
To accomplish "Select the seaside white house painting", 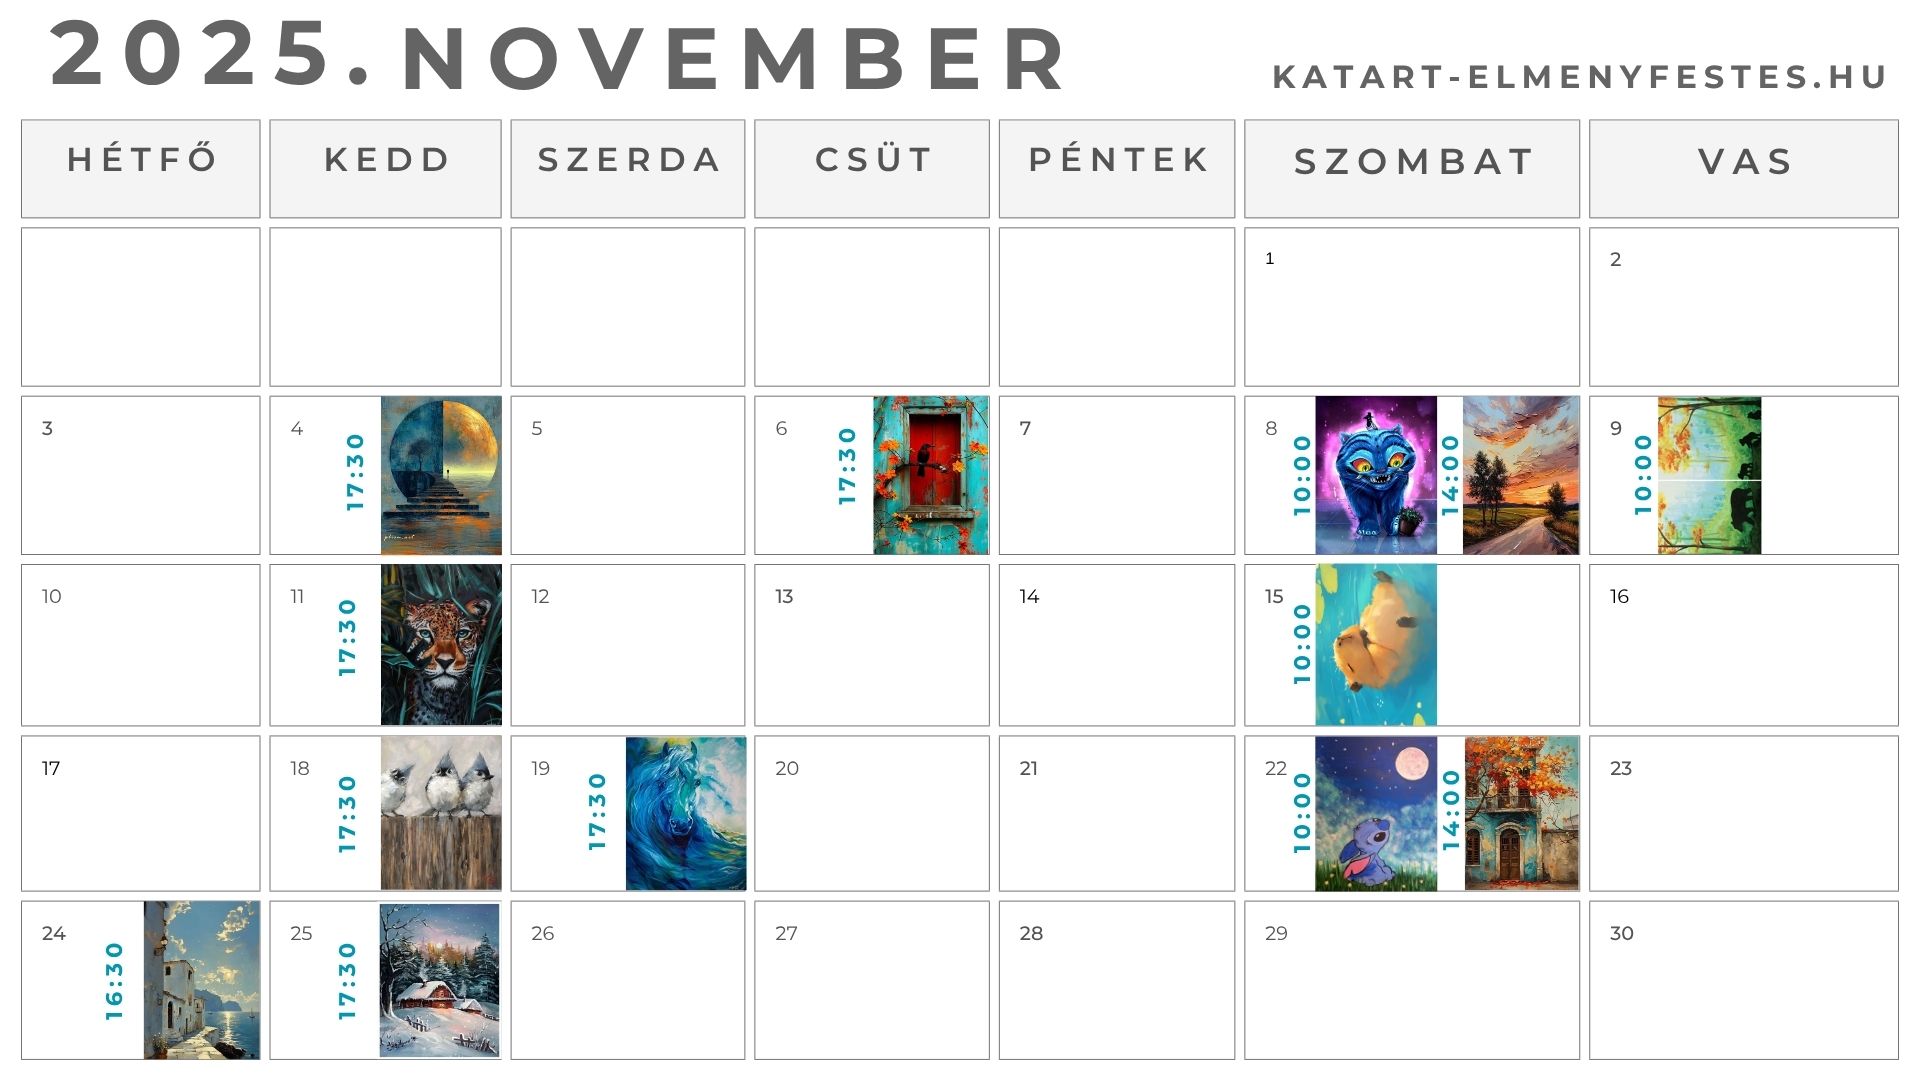I will click(201, 980).
